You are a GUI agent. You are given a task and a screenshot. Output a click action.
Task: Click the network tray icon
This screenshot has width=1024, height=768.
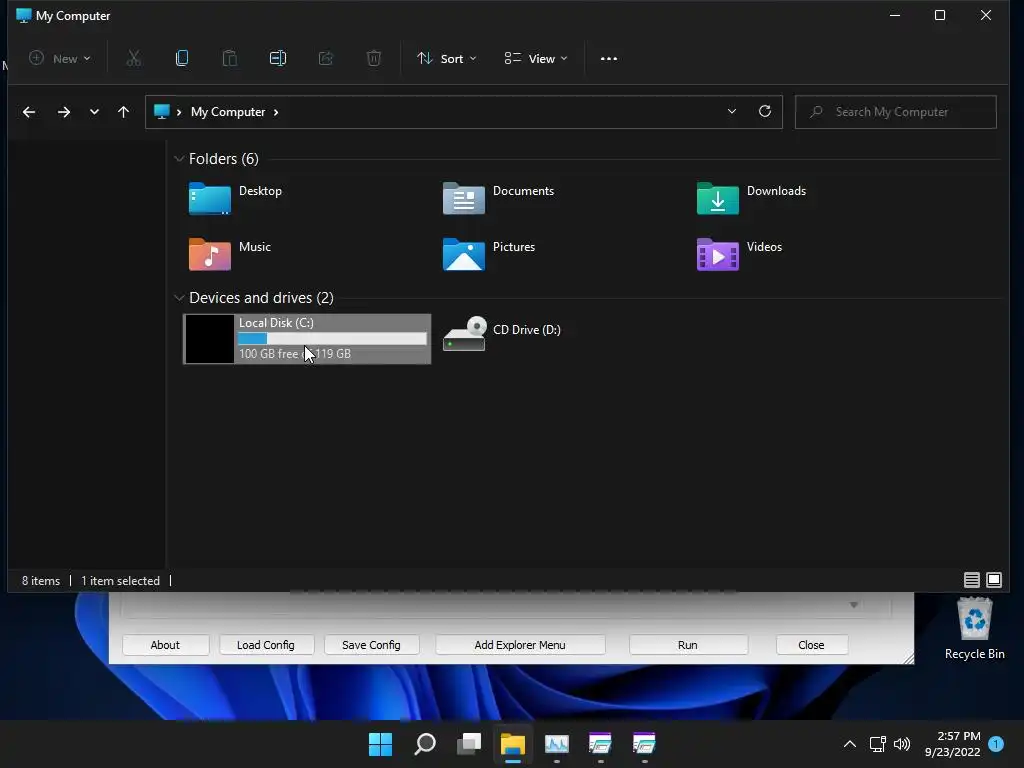[x=877, y=744]
